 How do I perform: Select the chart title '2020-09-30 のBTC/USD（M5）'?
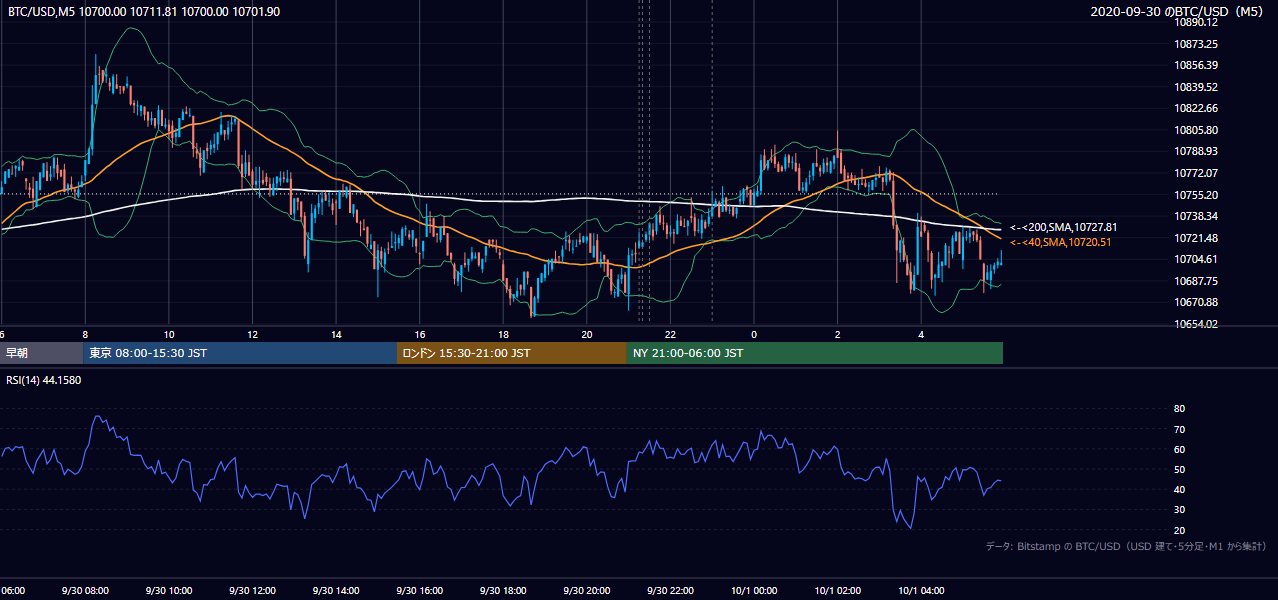[1177, 11]
